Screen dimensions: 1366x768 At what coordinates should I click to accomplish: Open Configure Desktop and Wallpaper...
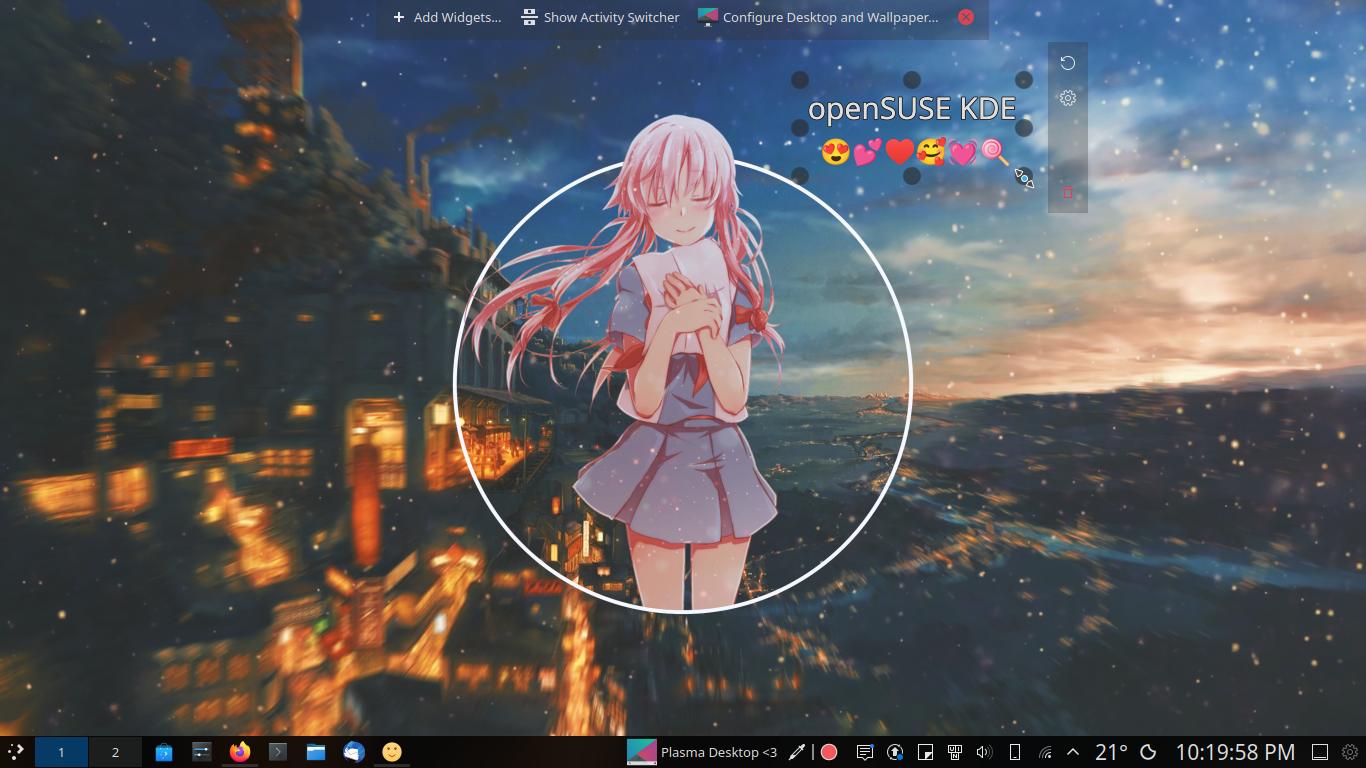[x=818, y=17]
